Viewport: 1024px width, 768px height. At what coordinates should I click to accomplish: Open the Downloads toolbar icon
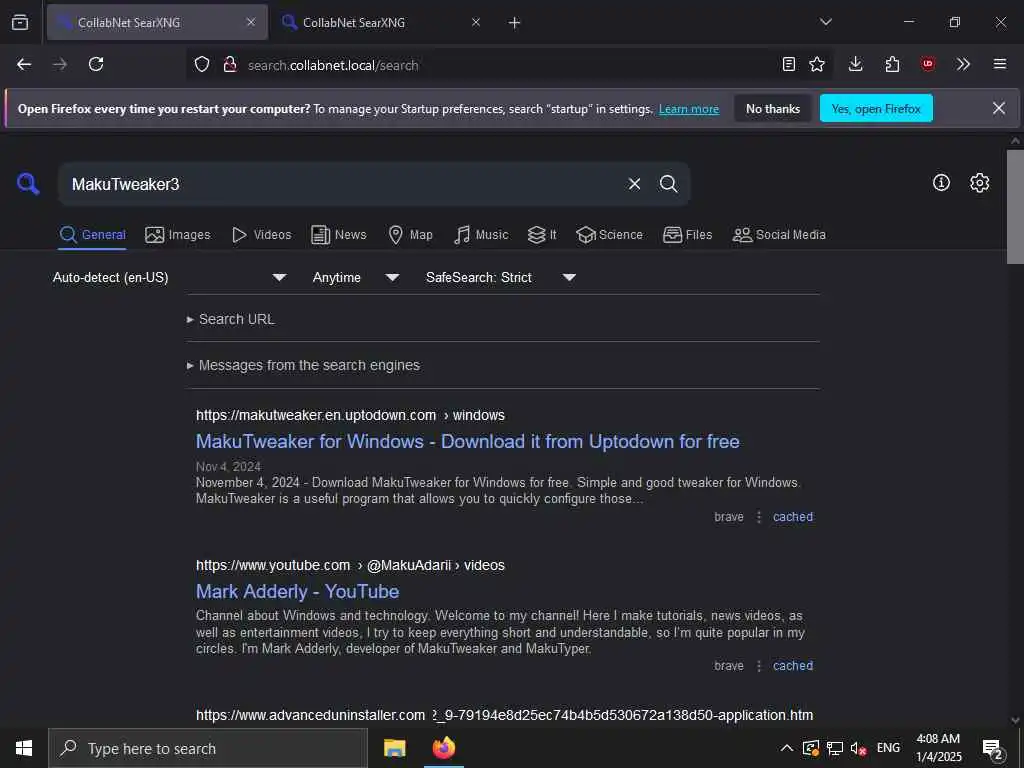point(856,64)
